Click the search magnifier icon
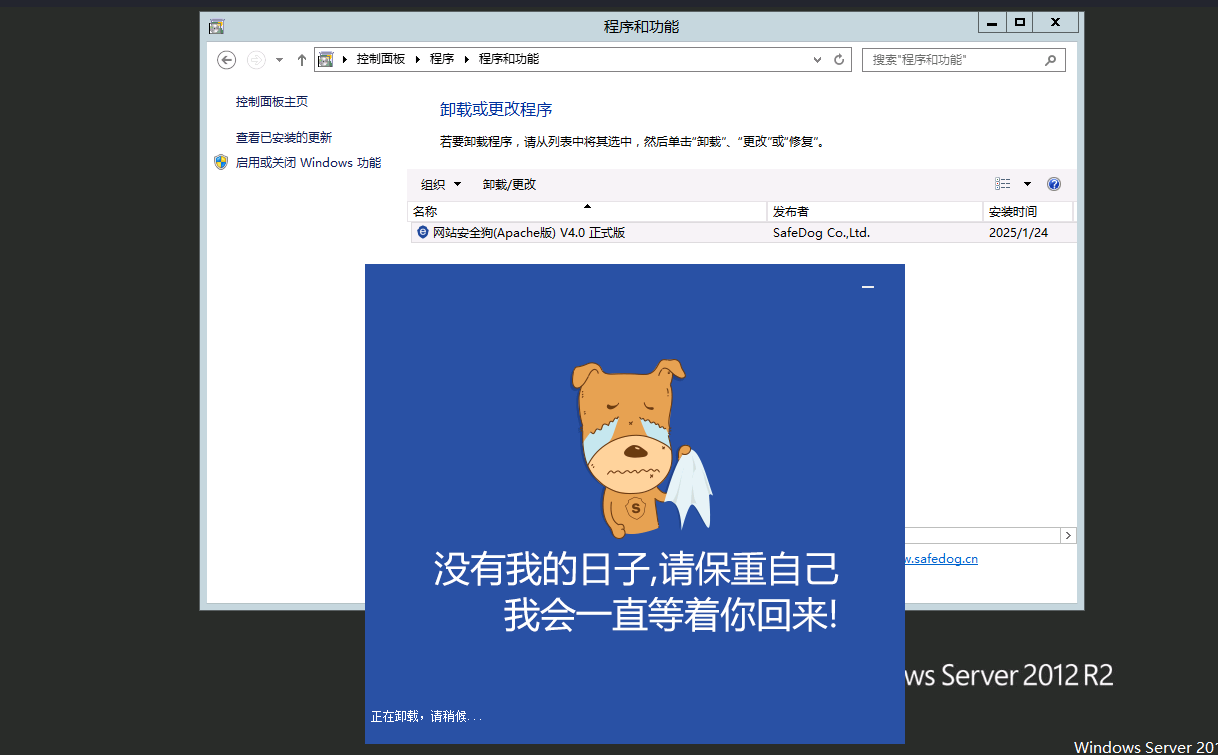1218x755 pixels. point(1050,60)
